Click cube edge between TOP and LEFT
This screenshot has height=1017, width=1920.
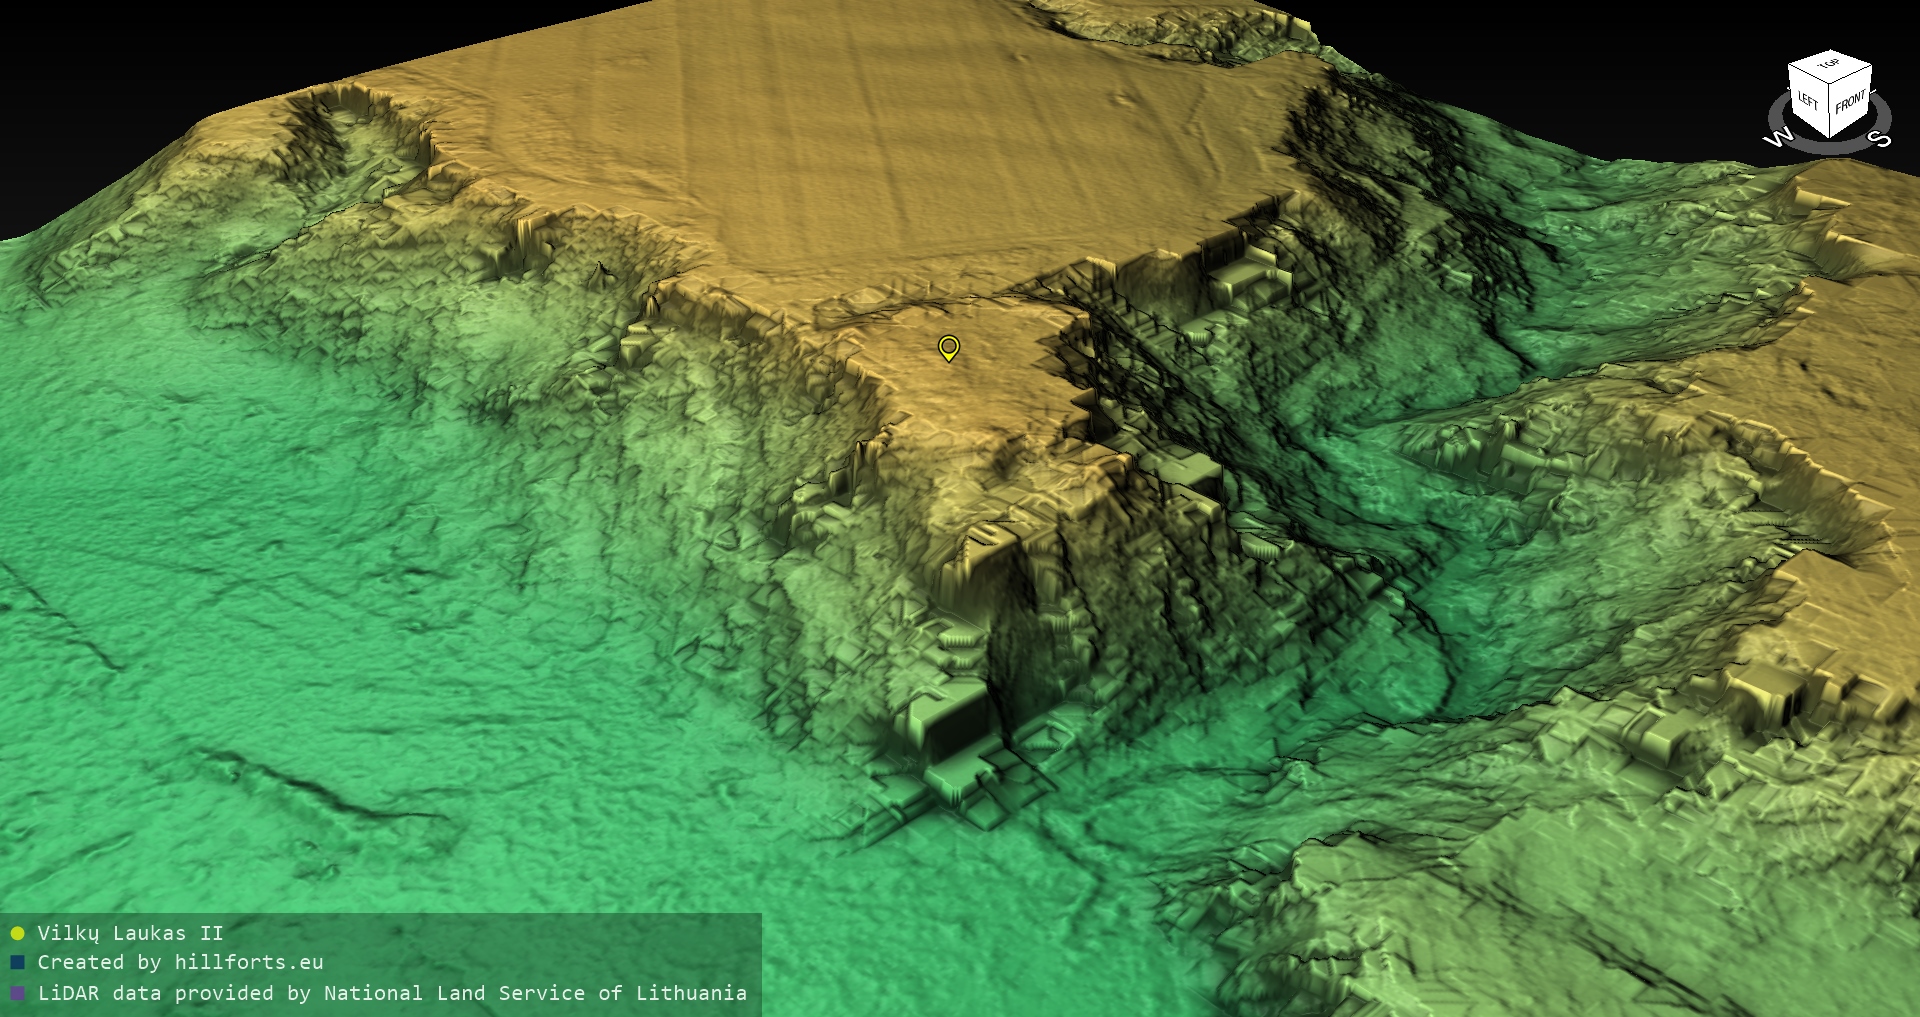[x=1808, y=76]
